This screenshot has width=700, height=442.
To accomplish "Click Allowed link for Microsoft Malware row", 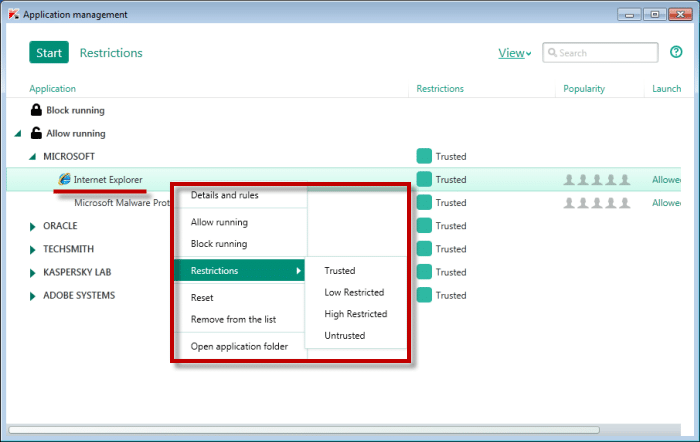I will (x=666, y=203).
